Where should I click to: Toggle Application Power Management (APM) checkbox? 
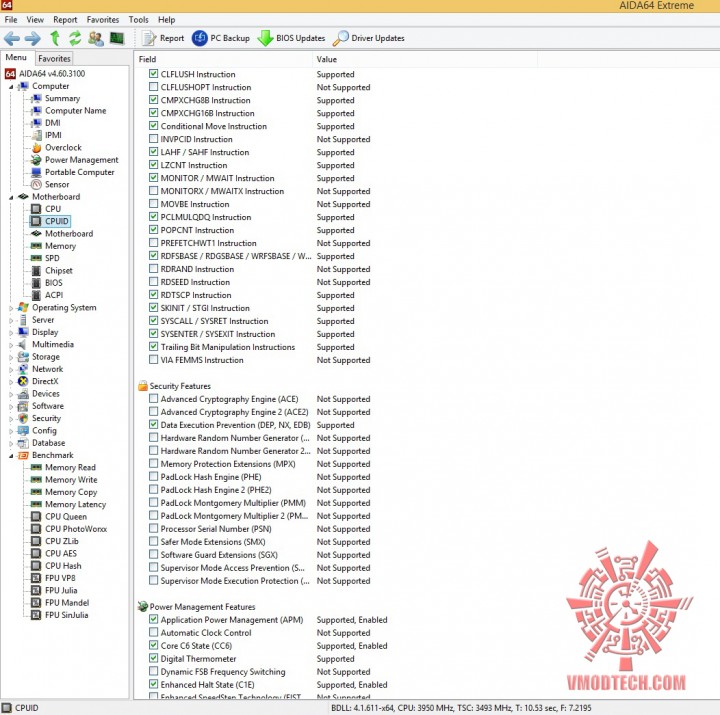(153, 619)
